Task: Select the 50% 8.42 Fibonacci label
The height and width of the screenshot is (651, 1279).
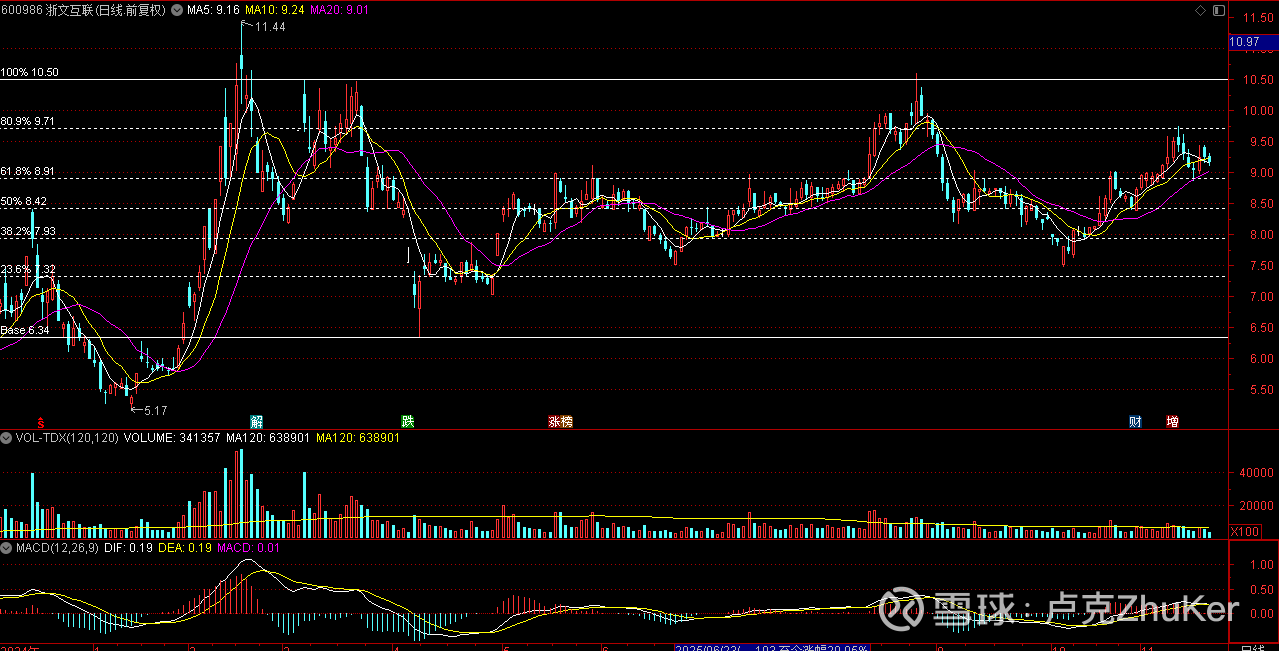Action: [x=24, y=201]
